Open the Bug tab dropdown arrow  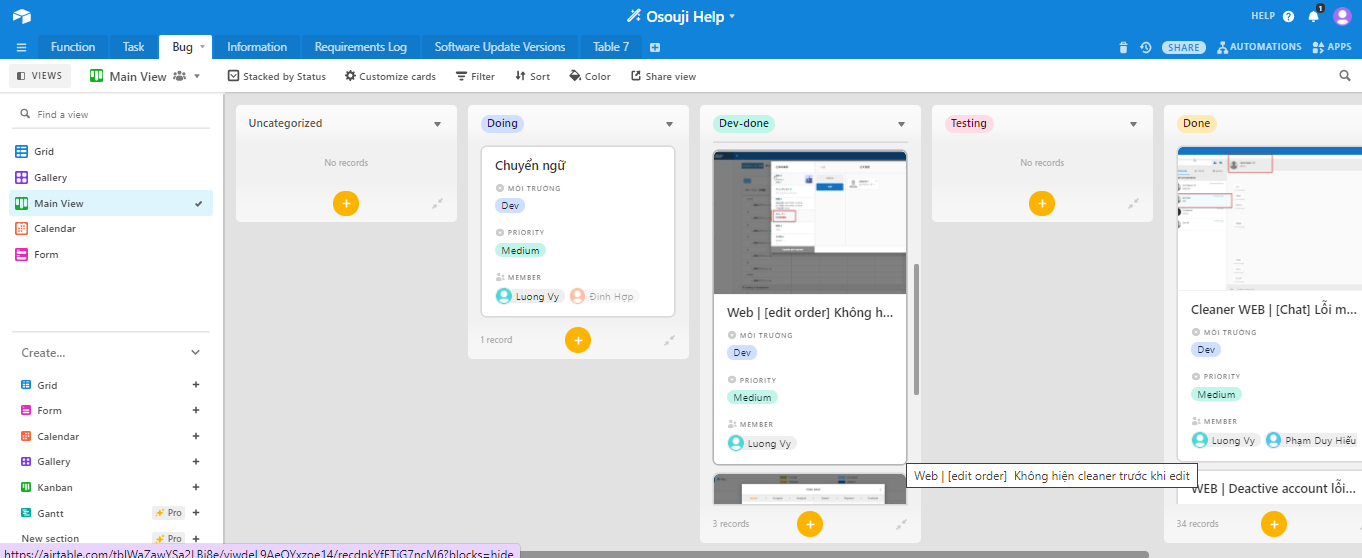[x=203, y=47]
